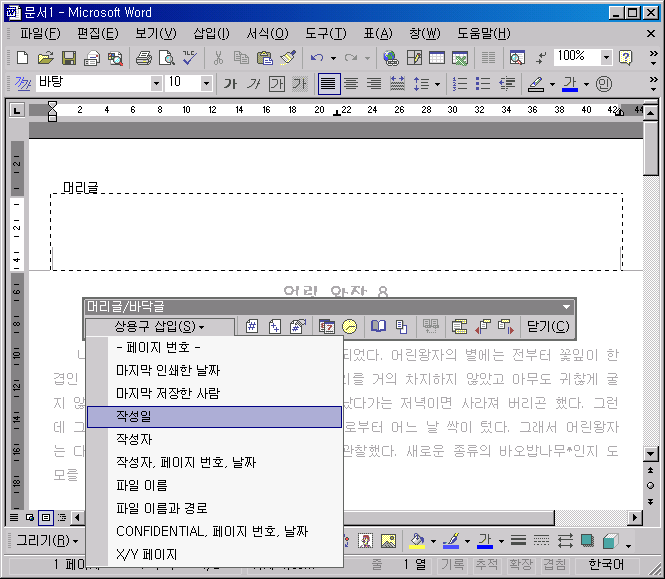Show previous header section
665x579 pixels.
click(x=483, y=327)
